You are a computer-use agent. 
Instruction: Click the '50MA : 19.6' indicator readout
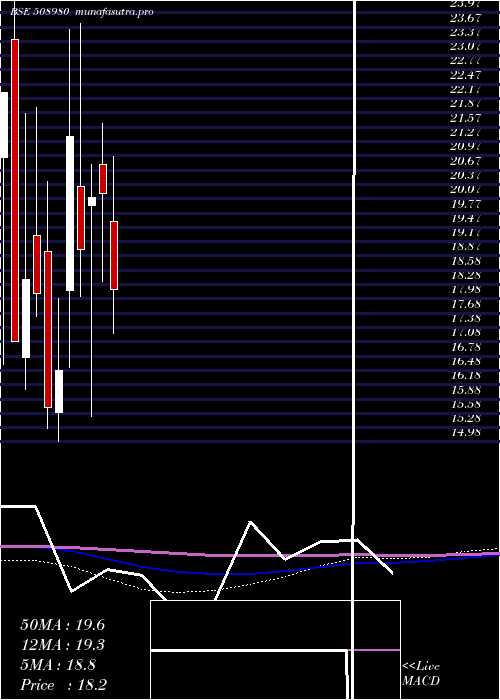pyautogui.click(x=63, y=625)
